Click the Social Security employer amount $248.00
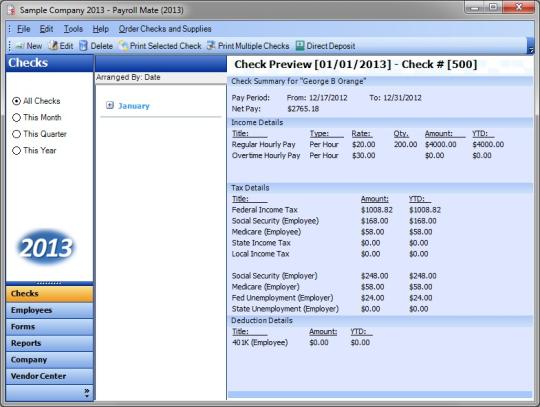 pyautogui.click(x=374, y=276)
